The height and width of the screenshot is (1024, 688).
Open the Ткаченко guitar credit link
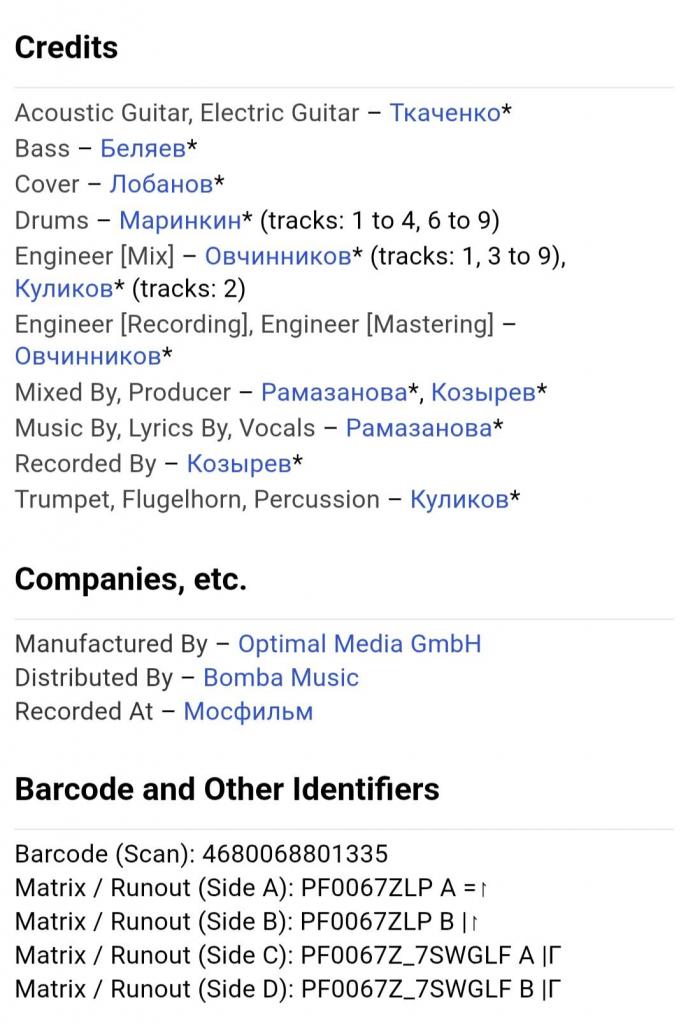click(x=445, y=113)
